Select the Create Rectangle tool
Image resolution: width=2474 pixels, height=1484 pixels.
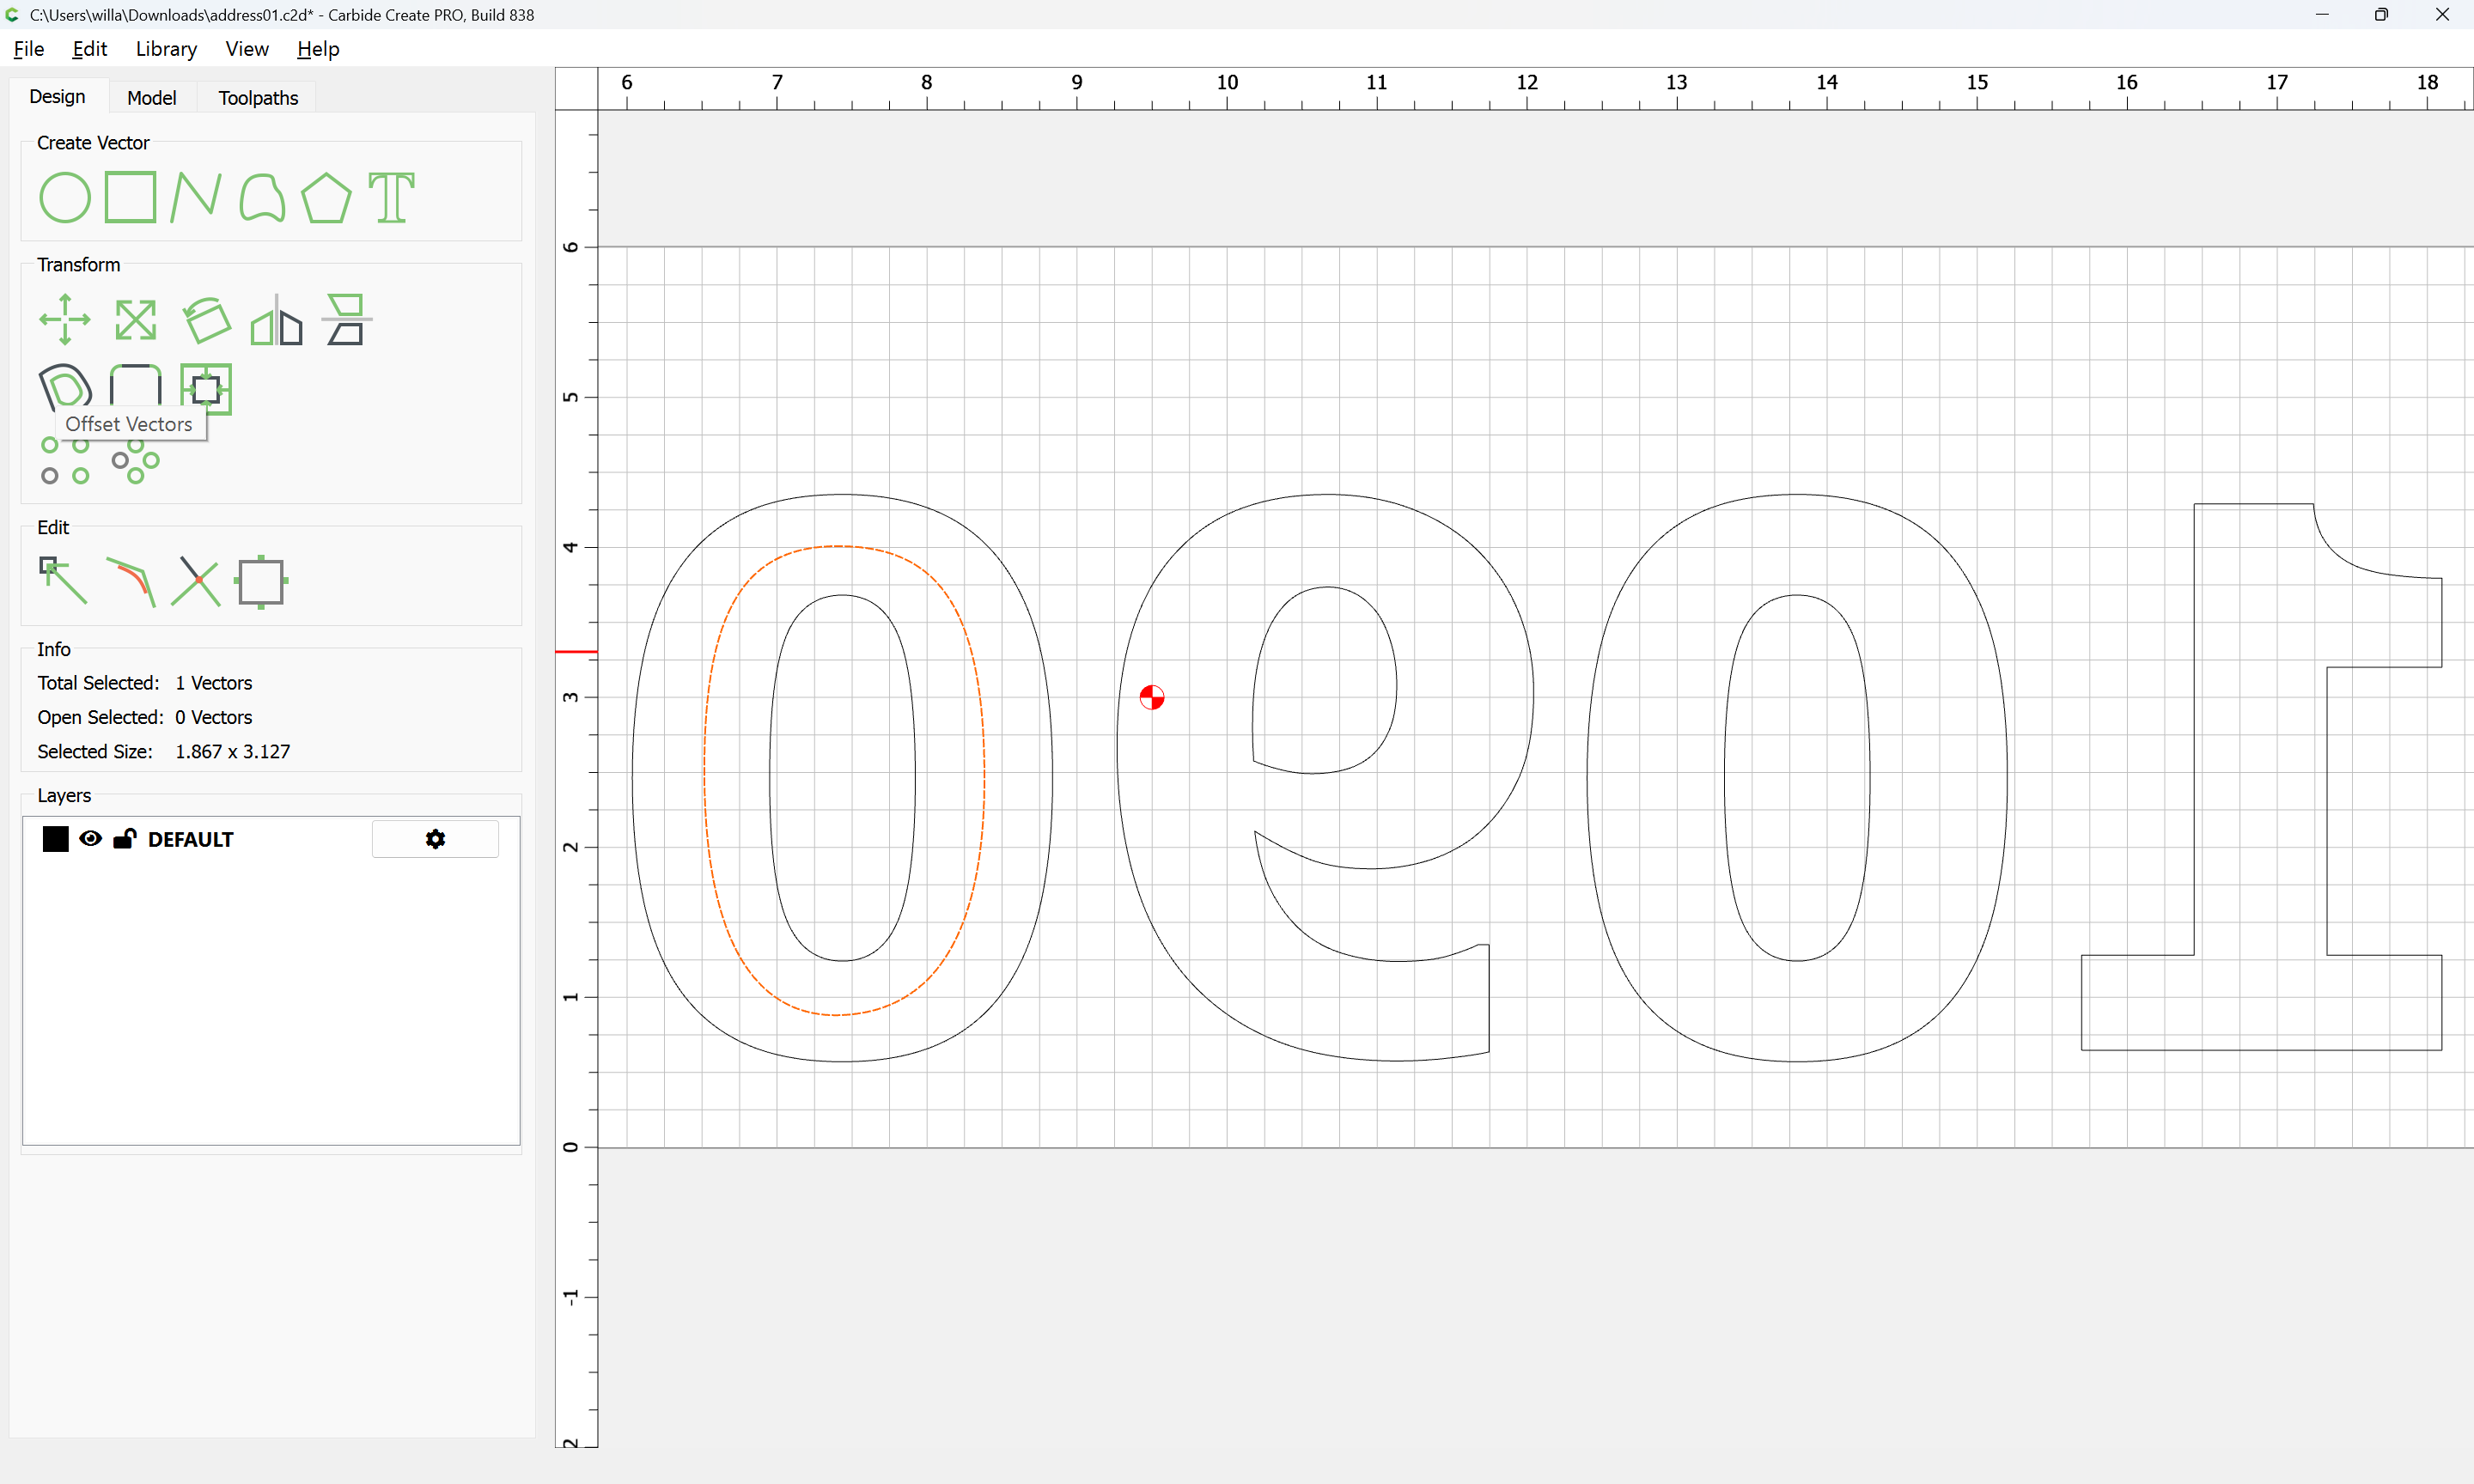[x=131, y=197]
